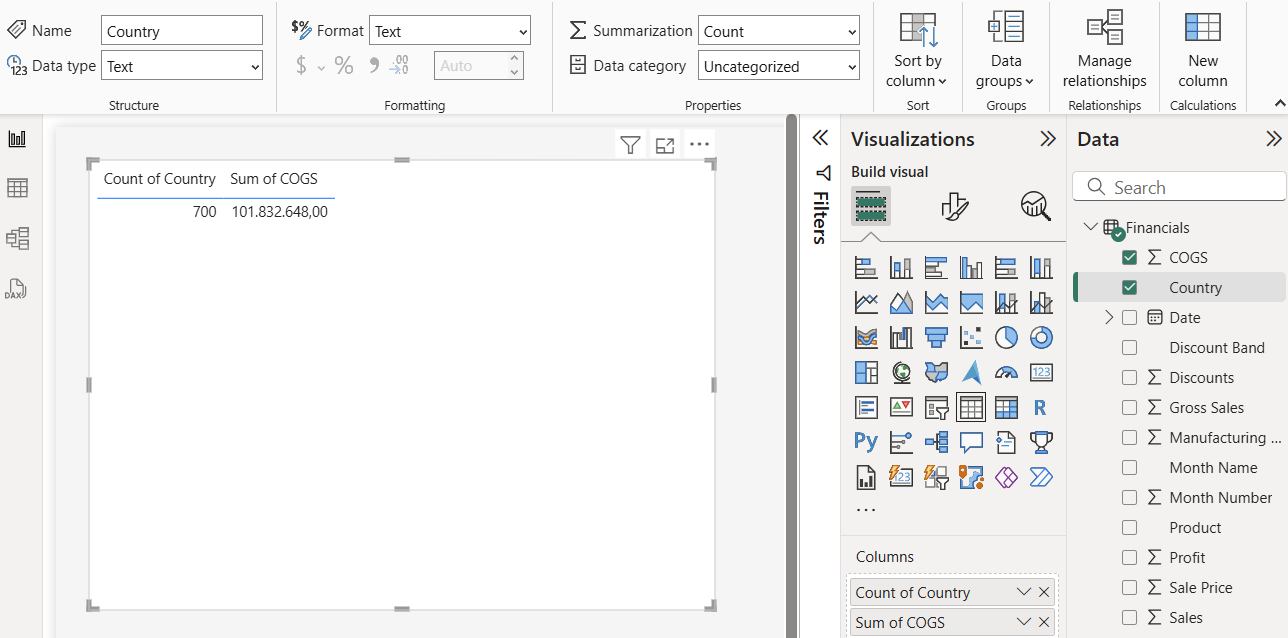
Task: Check the Gross Sales field checkbox
Action: (1129, 407)
